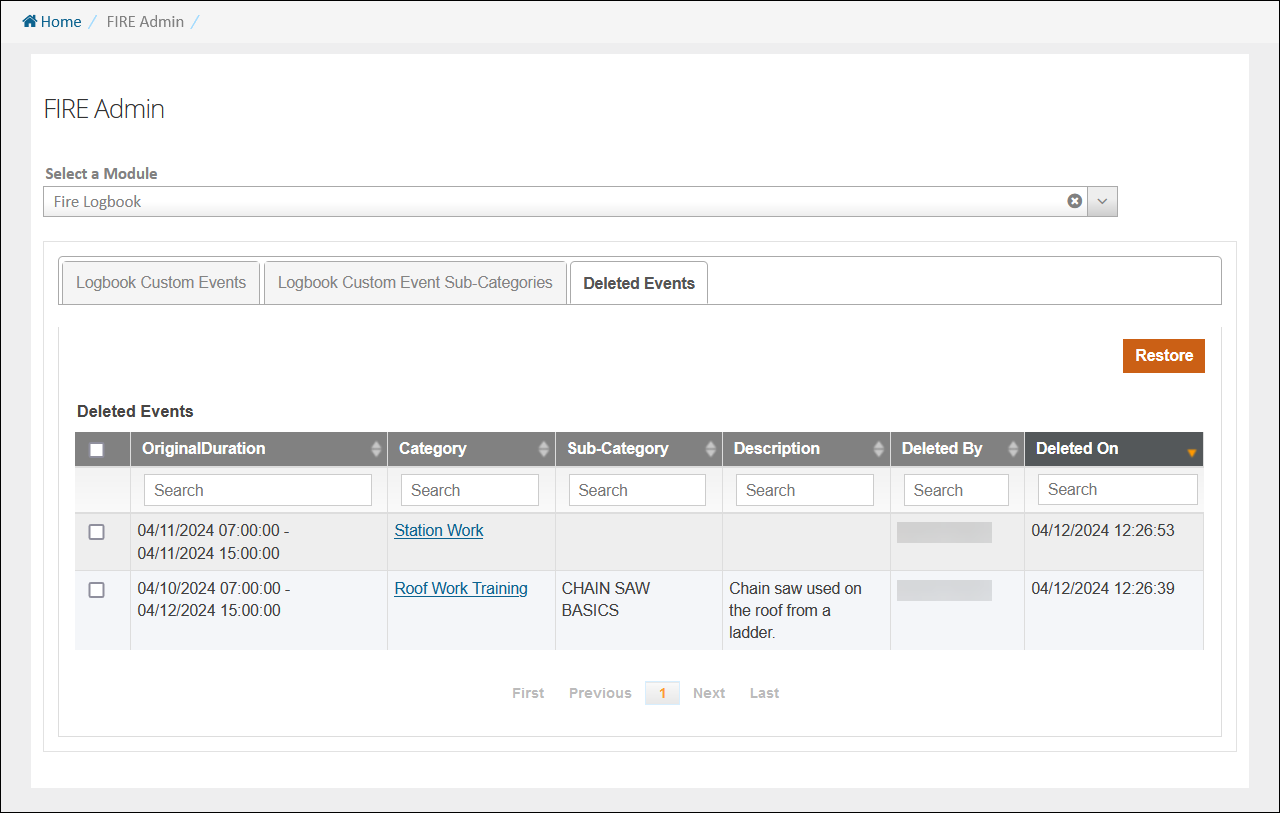Screen dimensions: 1280x813
Task: Click the Home icon in breadcrumb
Action: point(30,22)
